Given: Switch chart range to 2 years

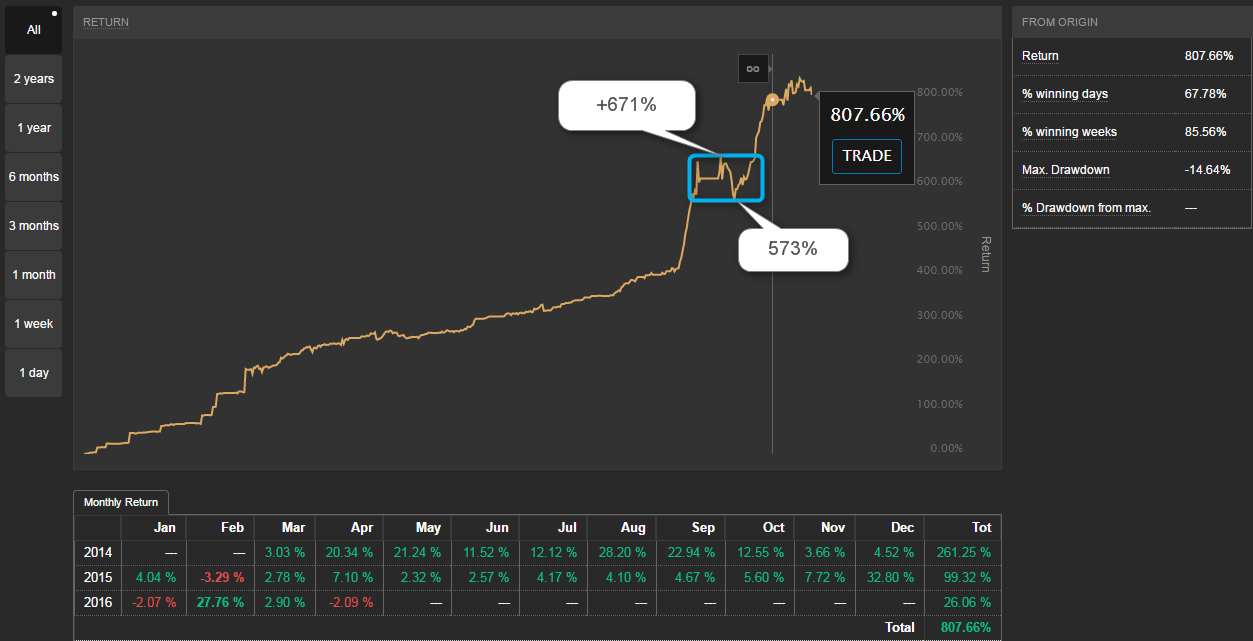Looking at the screenshot, I should click(34, 79).
